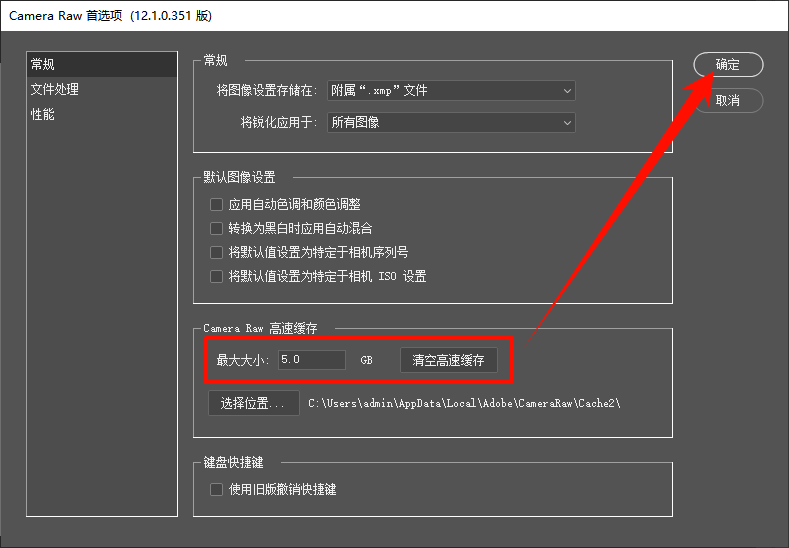Click the 默认图像设置 group heading
This screenshot has height=548, width=789.
click(x=239, y=177)
